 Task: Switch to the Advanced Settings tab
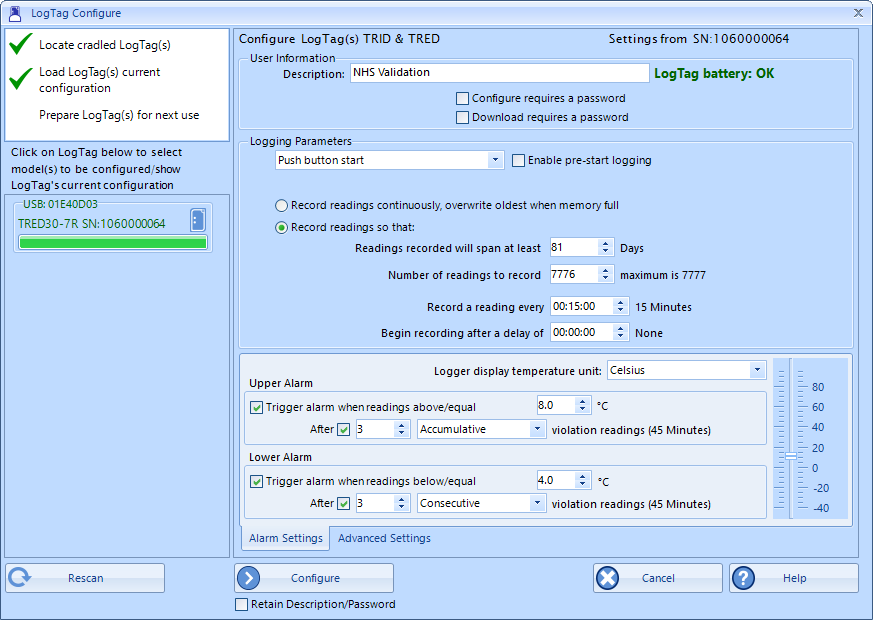(x=384, y=538)
